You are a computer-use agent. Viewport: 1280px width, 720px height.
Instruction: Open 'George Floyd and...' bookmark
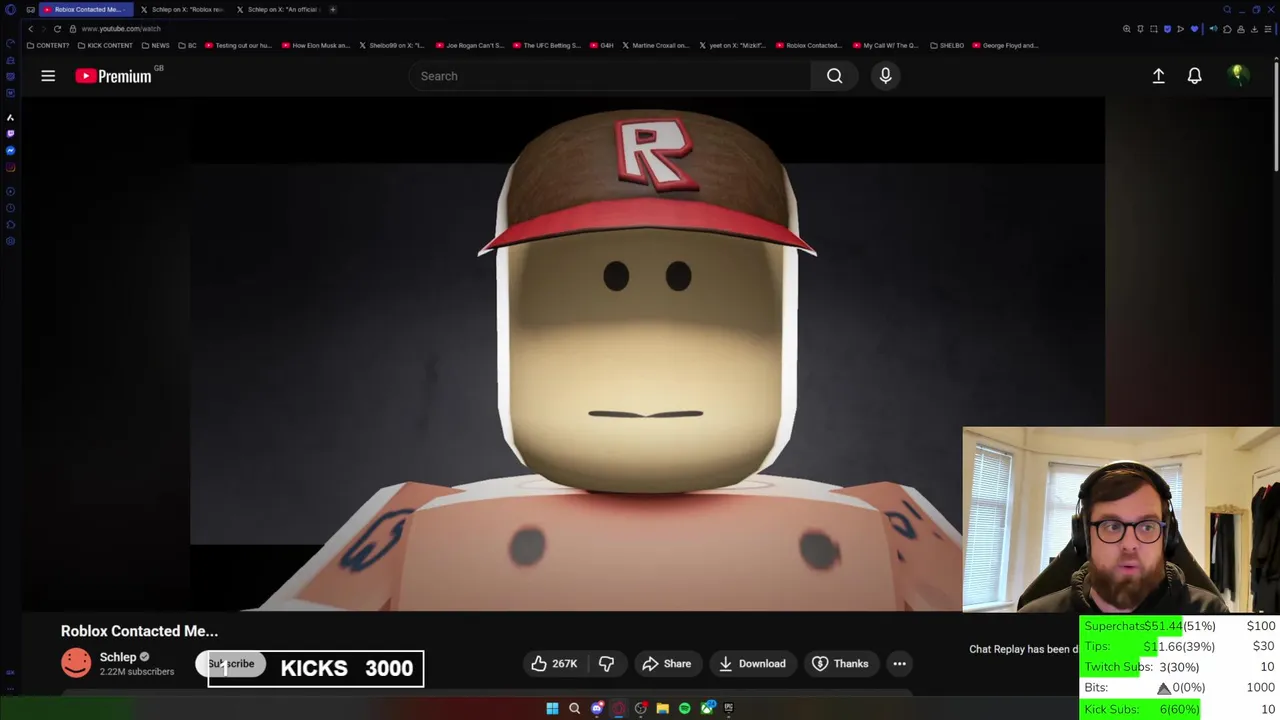(1006, 45)
